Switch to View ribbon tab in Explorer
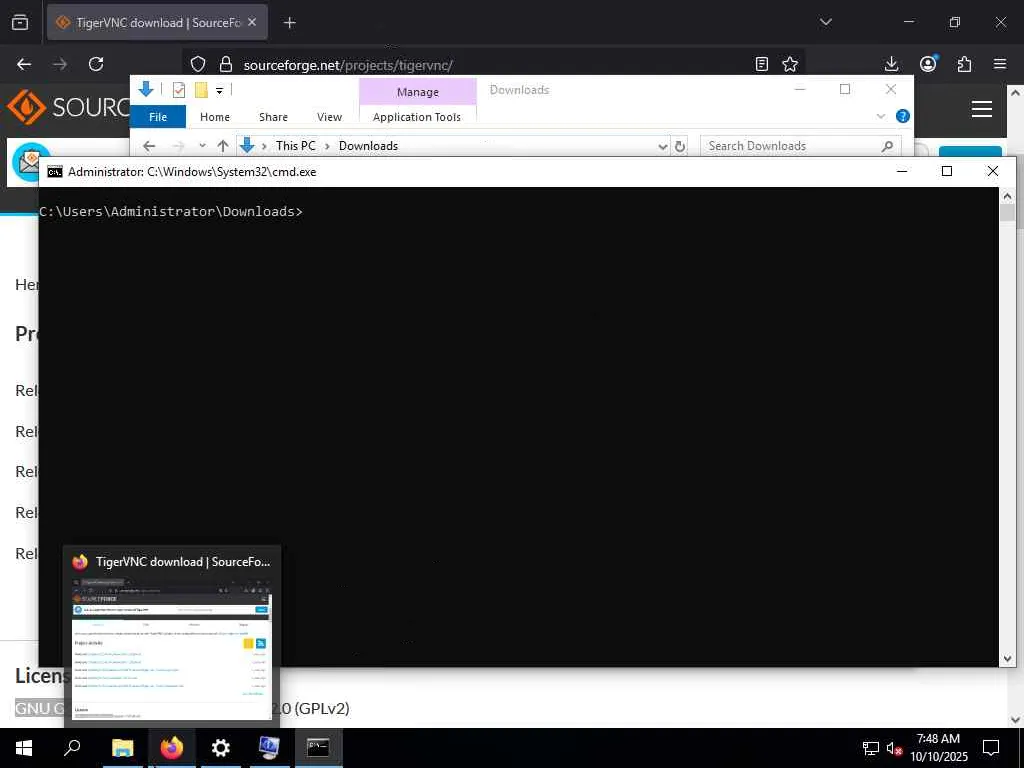 pos(329,117)
